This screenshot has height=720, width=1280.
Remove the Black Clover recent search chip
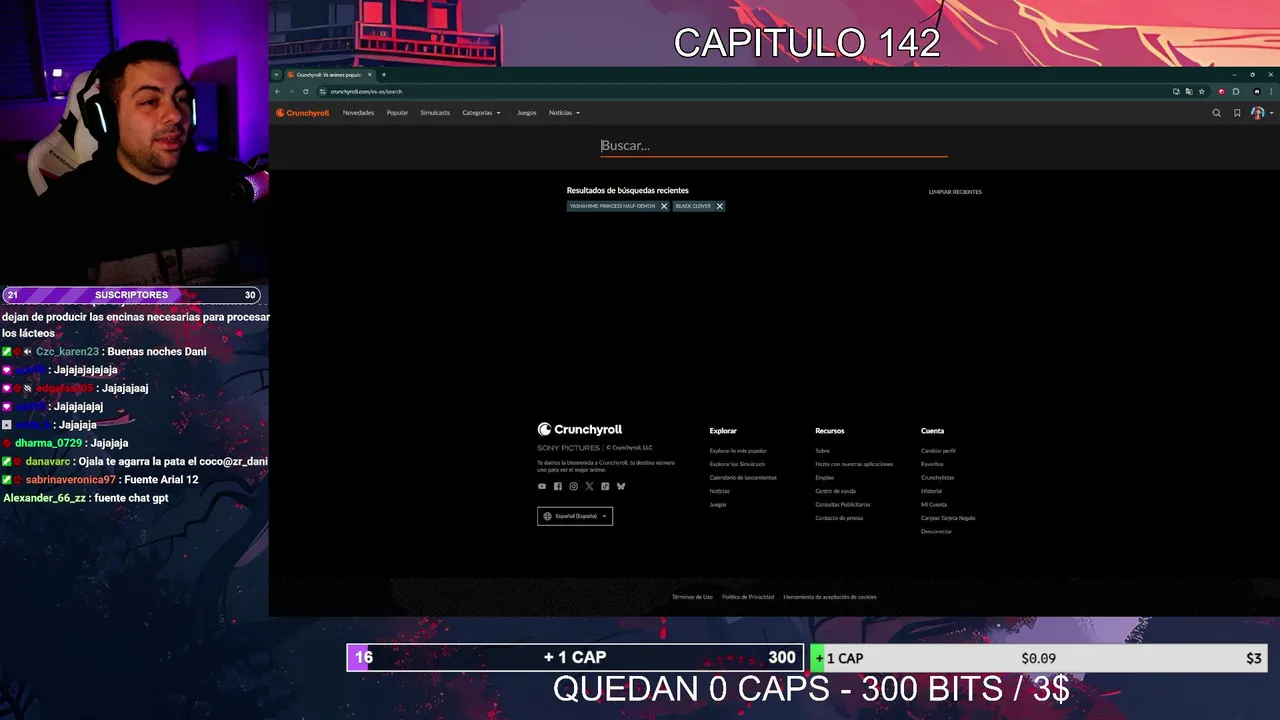coord(719,206)
